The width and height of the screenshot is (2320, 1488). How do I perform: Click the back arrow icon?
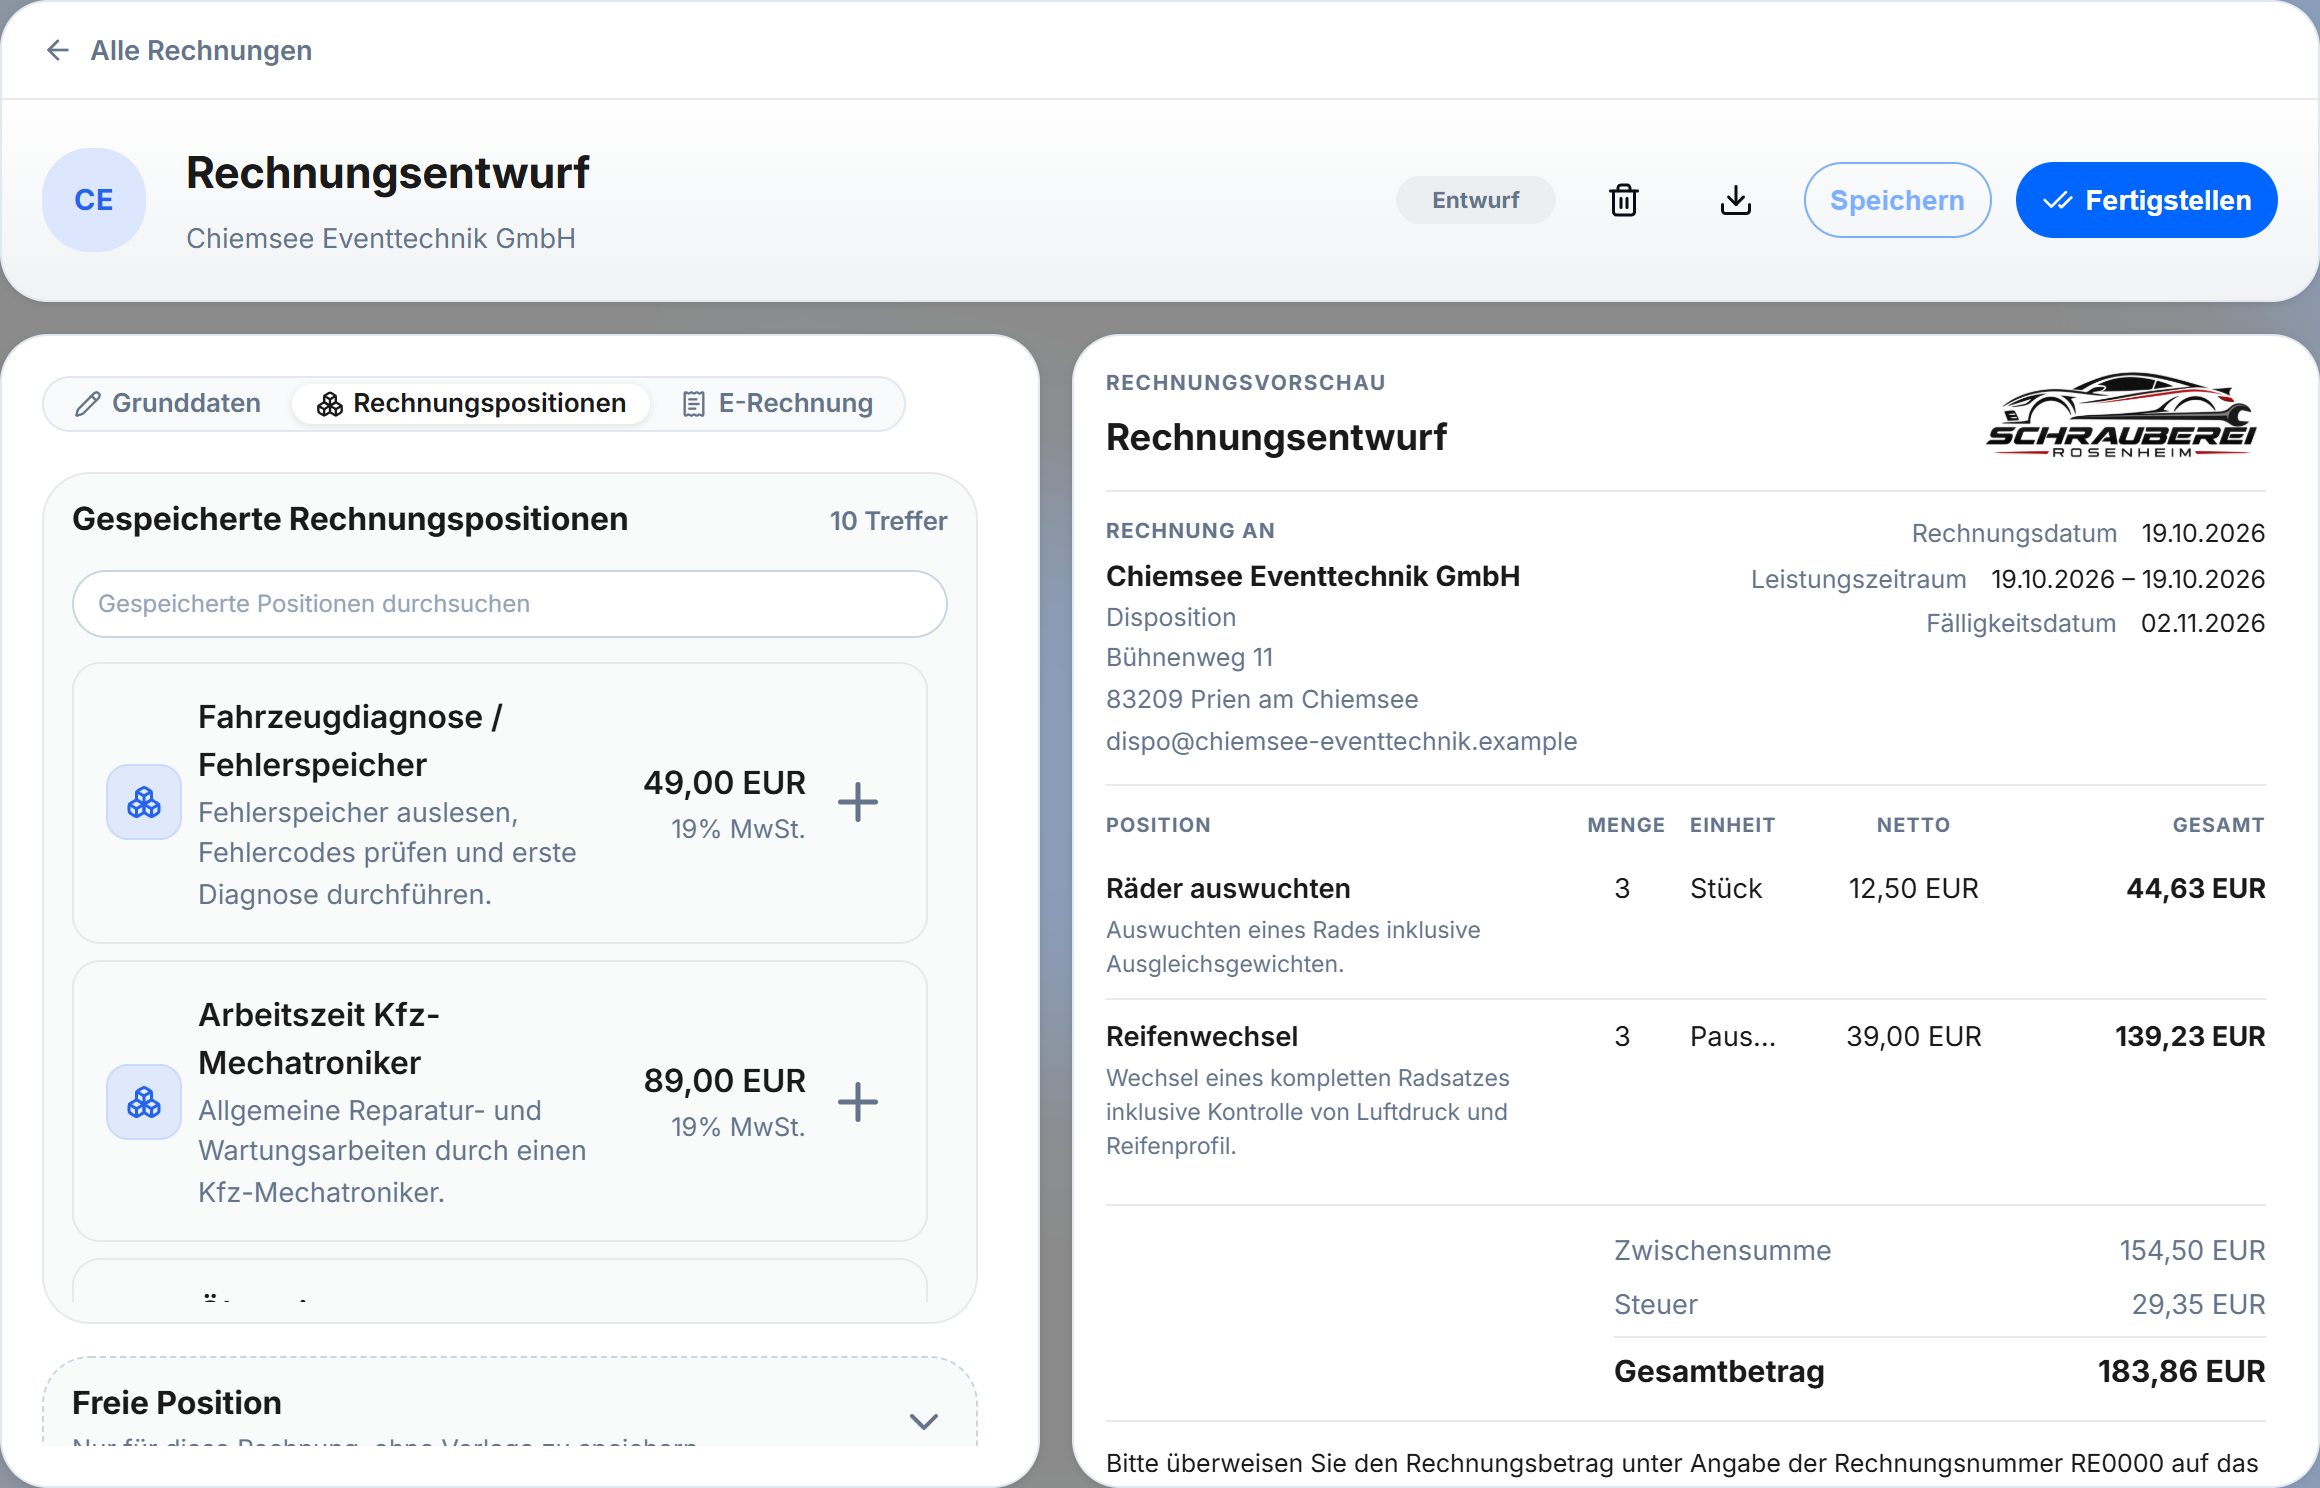(x=58, y=50)
